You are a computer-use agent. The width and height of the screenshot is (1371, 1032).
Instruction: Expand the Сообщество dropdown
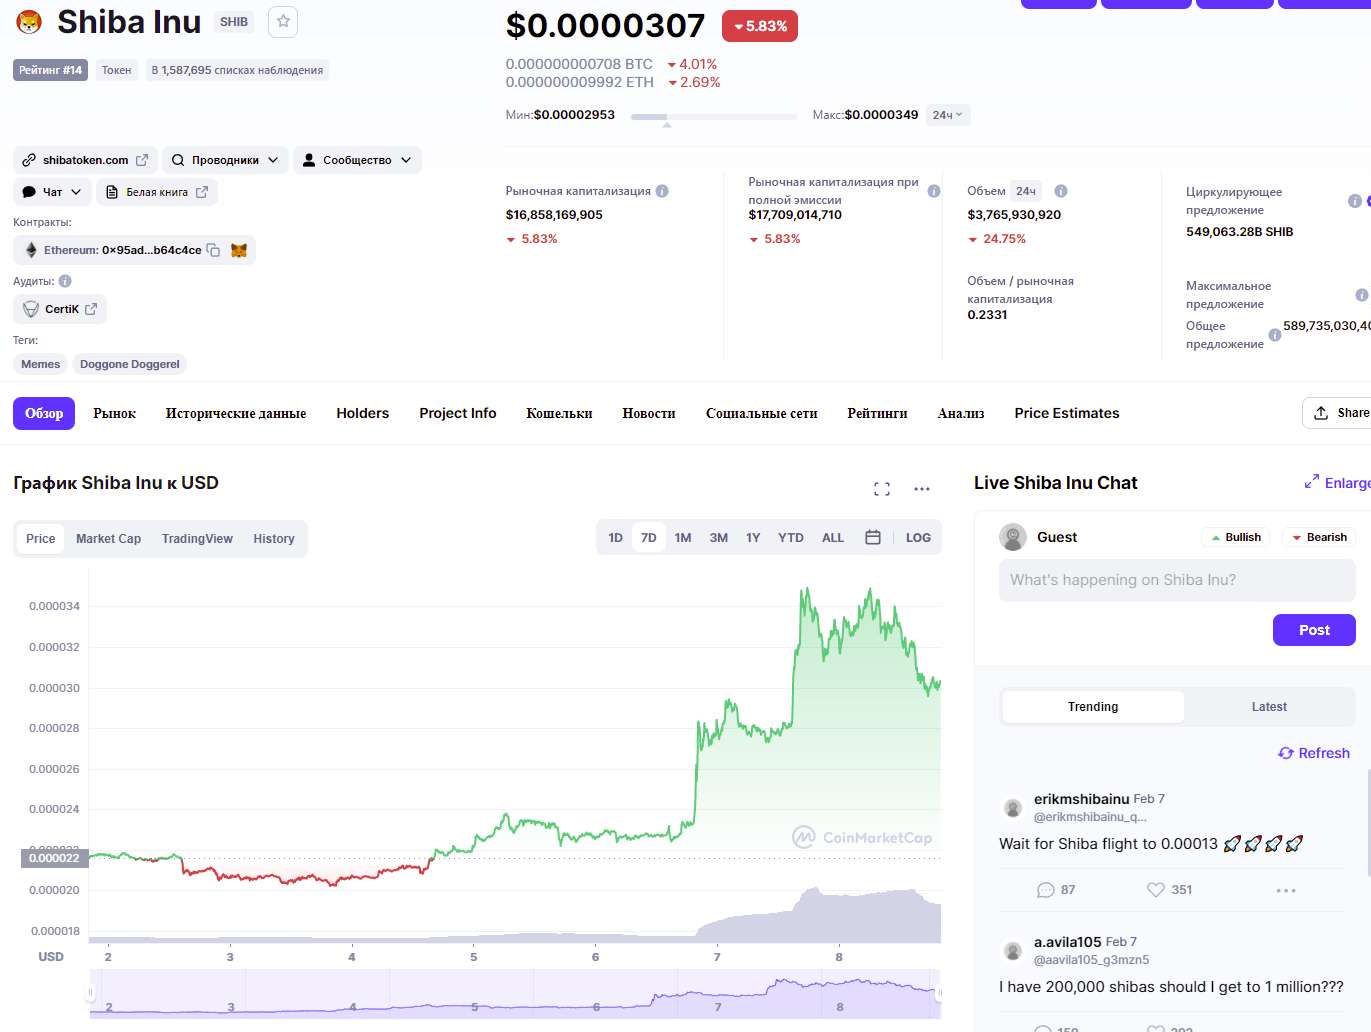point(357,160)
